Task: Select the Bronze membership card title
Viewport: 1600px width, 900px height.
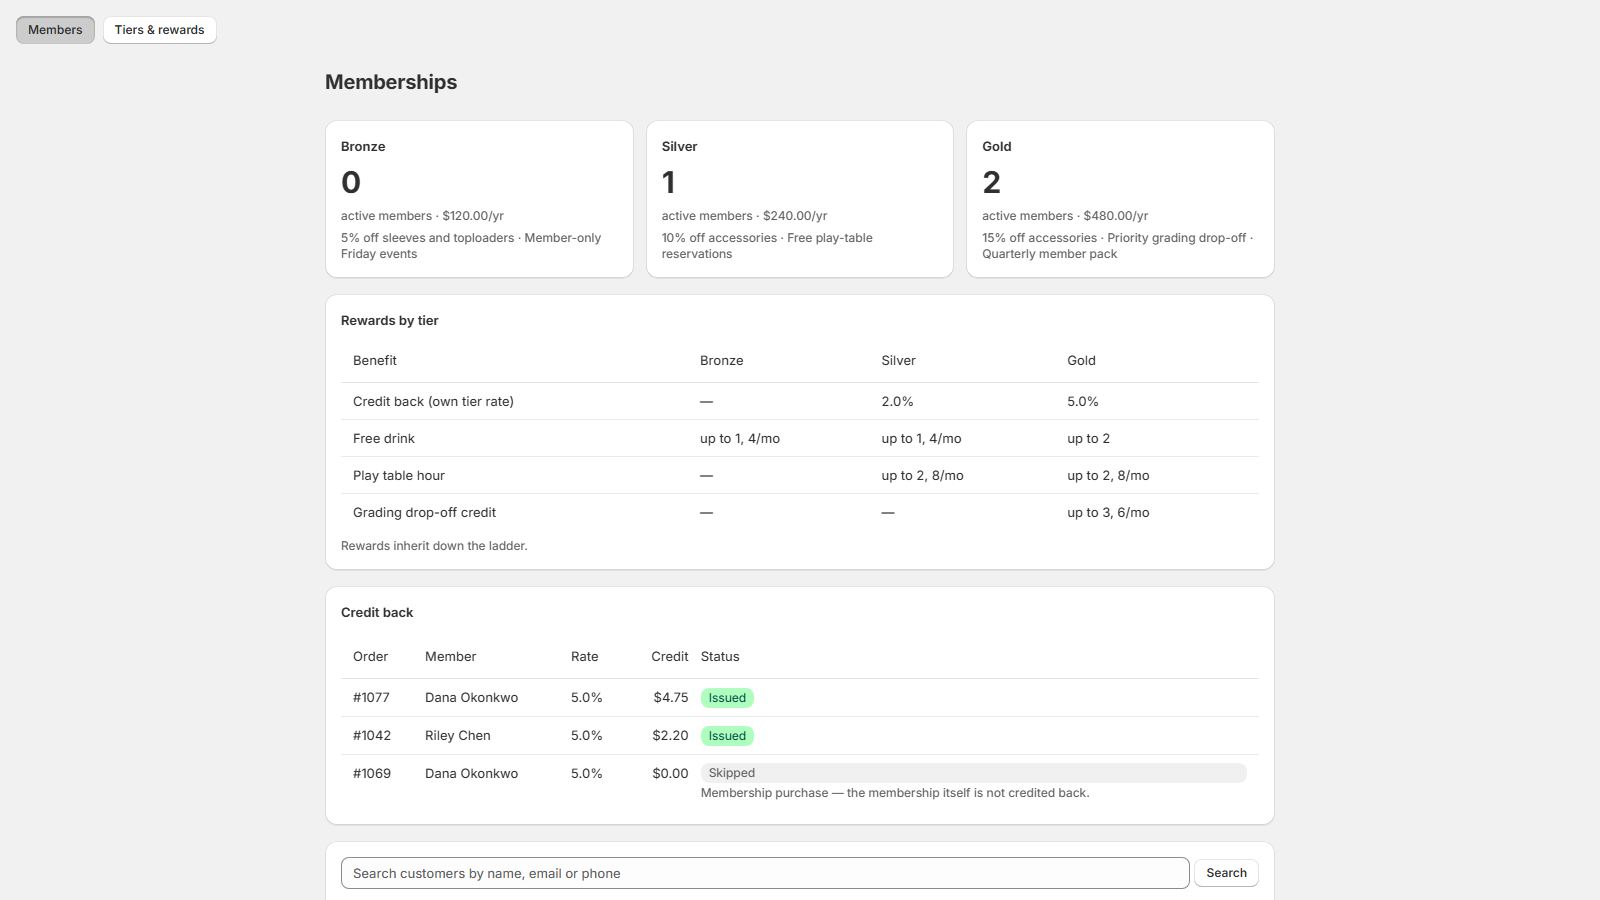Action: click(x=363, y=146)
